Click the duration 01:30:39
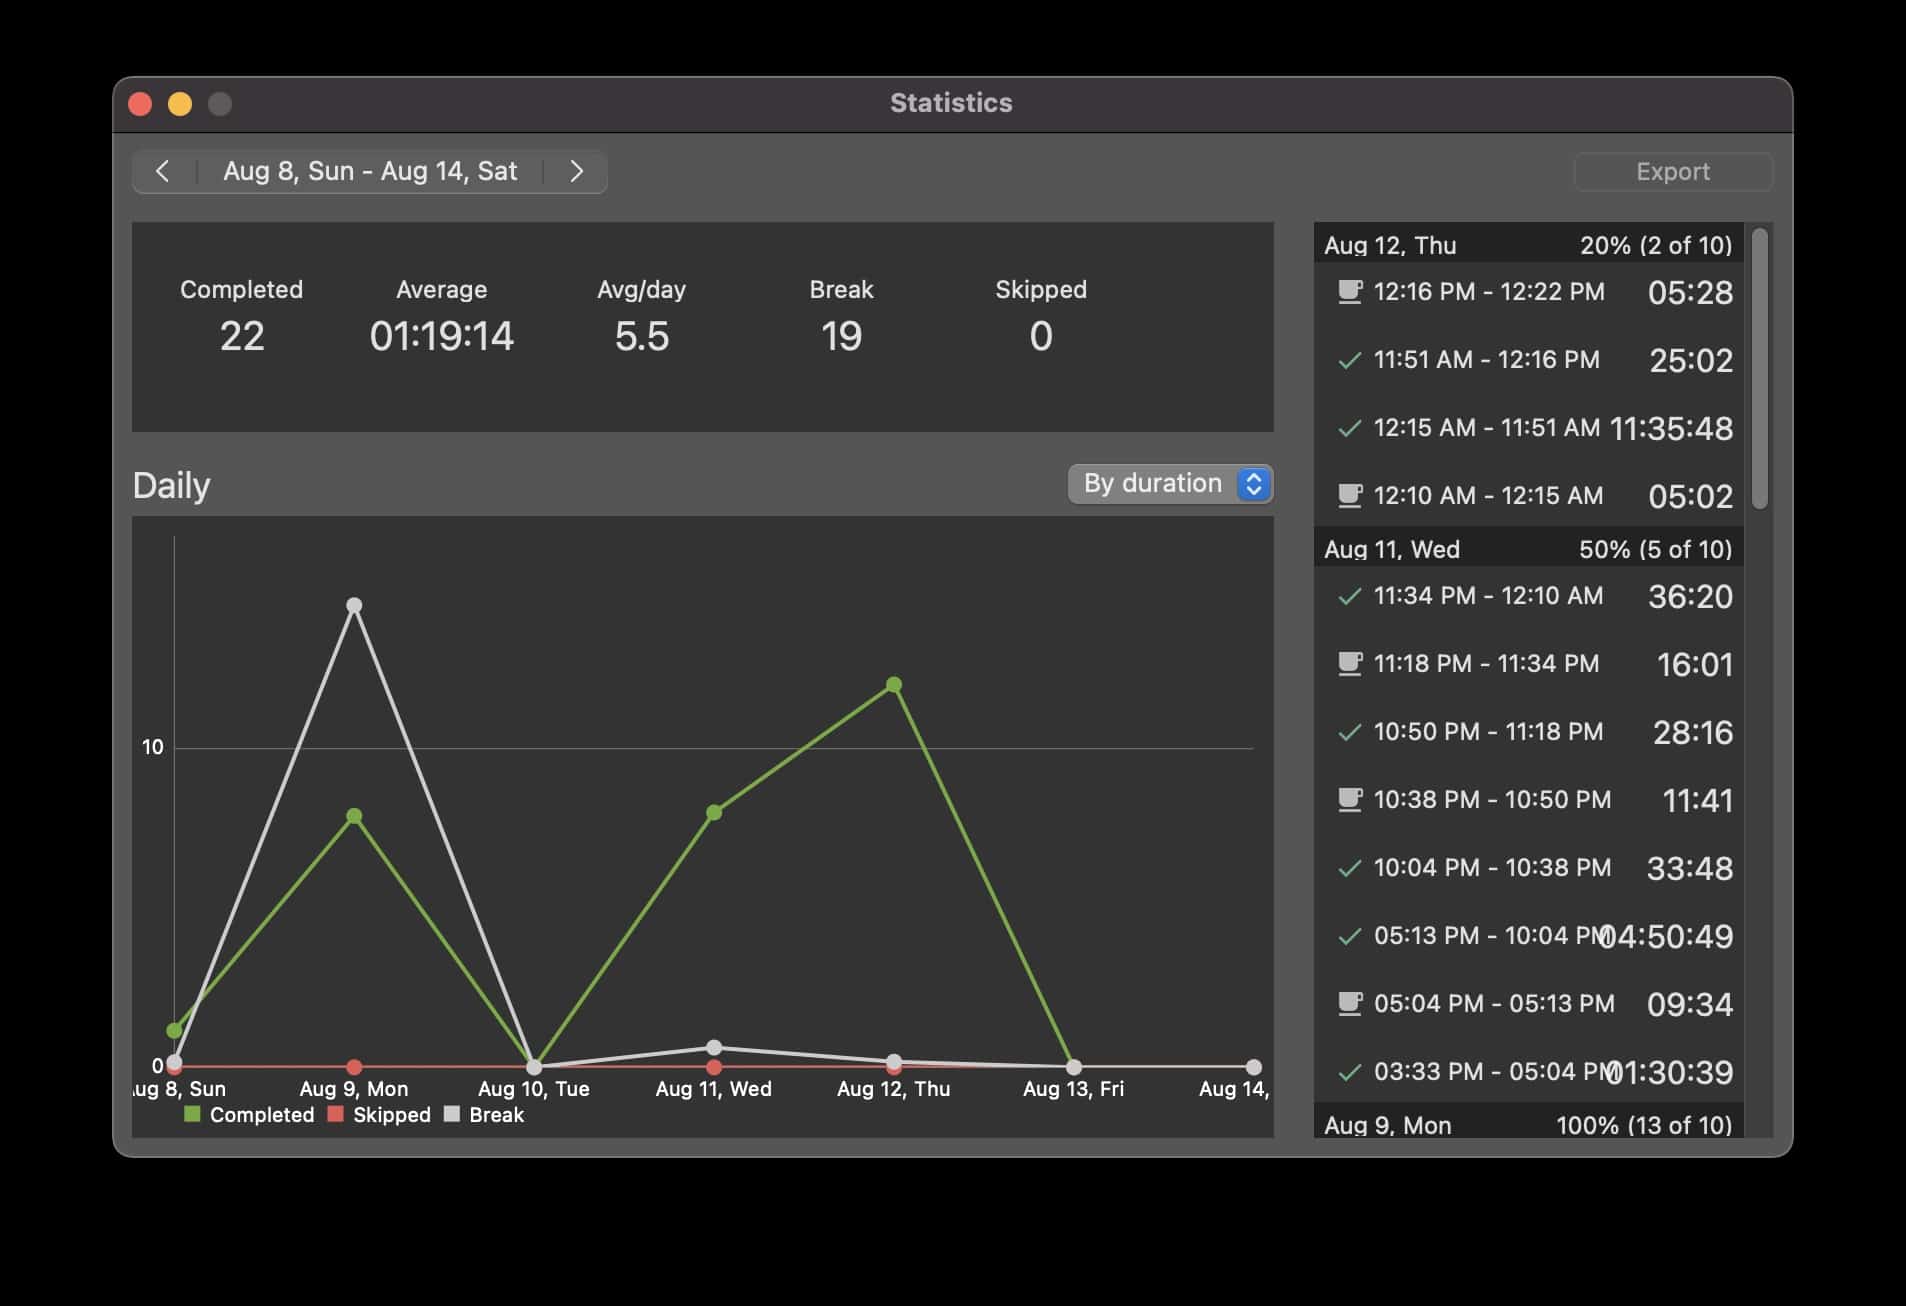Screen dimensions: 1906x1306 click(1669, 1072)
